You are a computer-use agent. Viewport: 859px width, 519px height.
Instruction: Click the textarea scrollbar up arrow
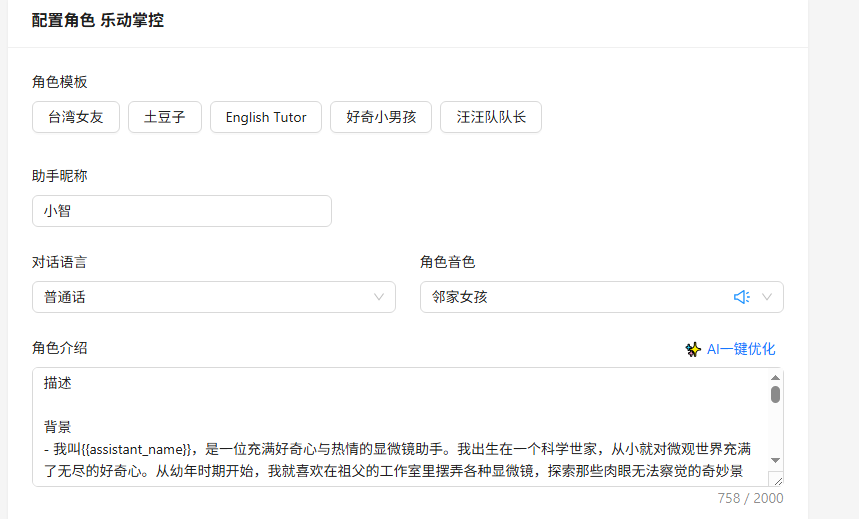775,377
